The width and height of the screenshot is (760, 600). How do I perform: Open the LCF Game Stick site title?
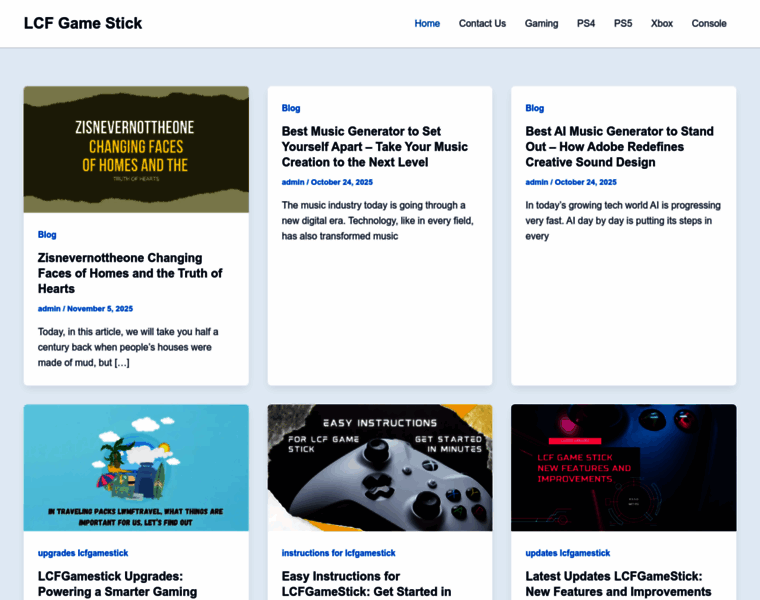pos(83,23)
